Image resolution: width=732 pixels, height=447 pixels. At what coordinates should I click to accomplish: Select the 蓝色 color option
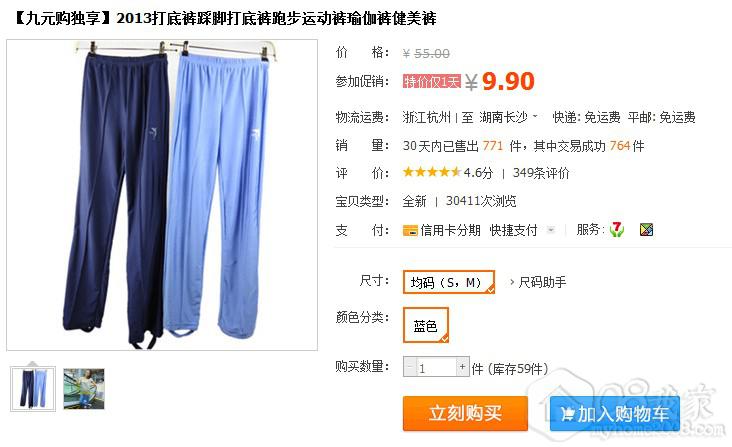click(x=425, y=325)
